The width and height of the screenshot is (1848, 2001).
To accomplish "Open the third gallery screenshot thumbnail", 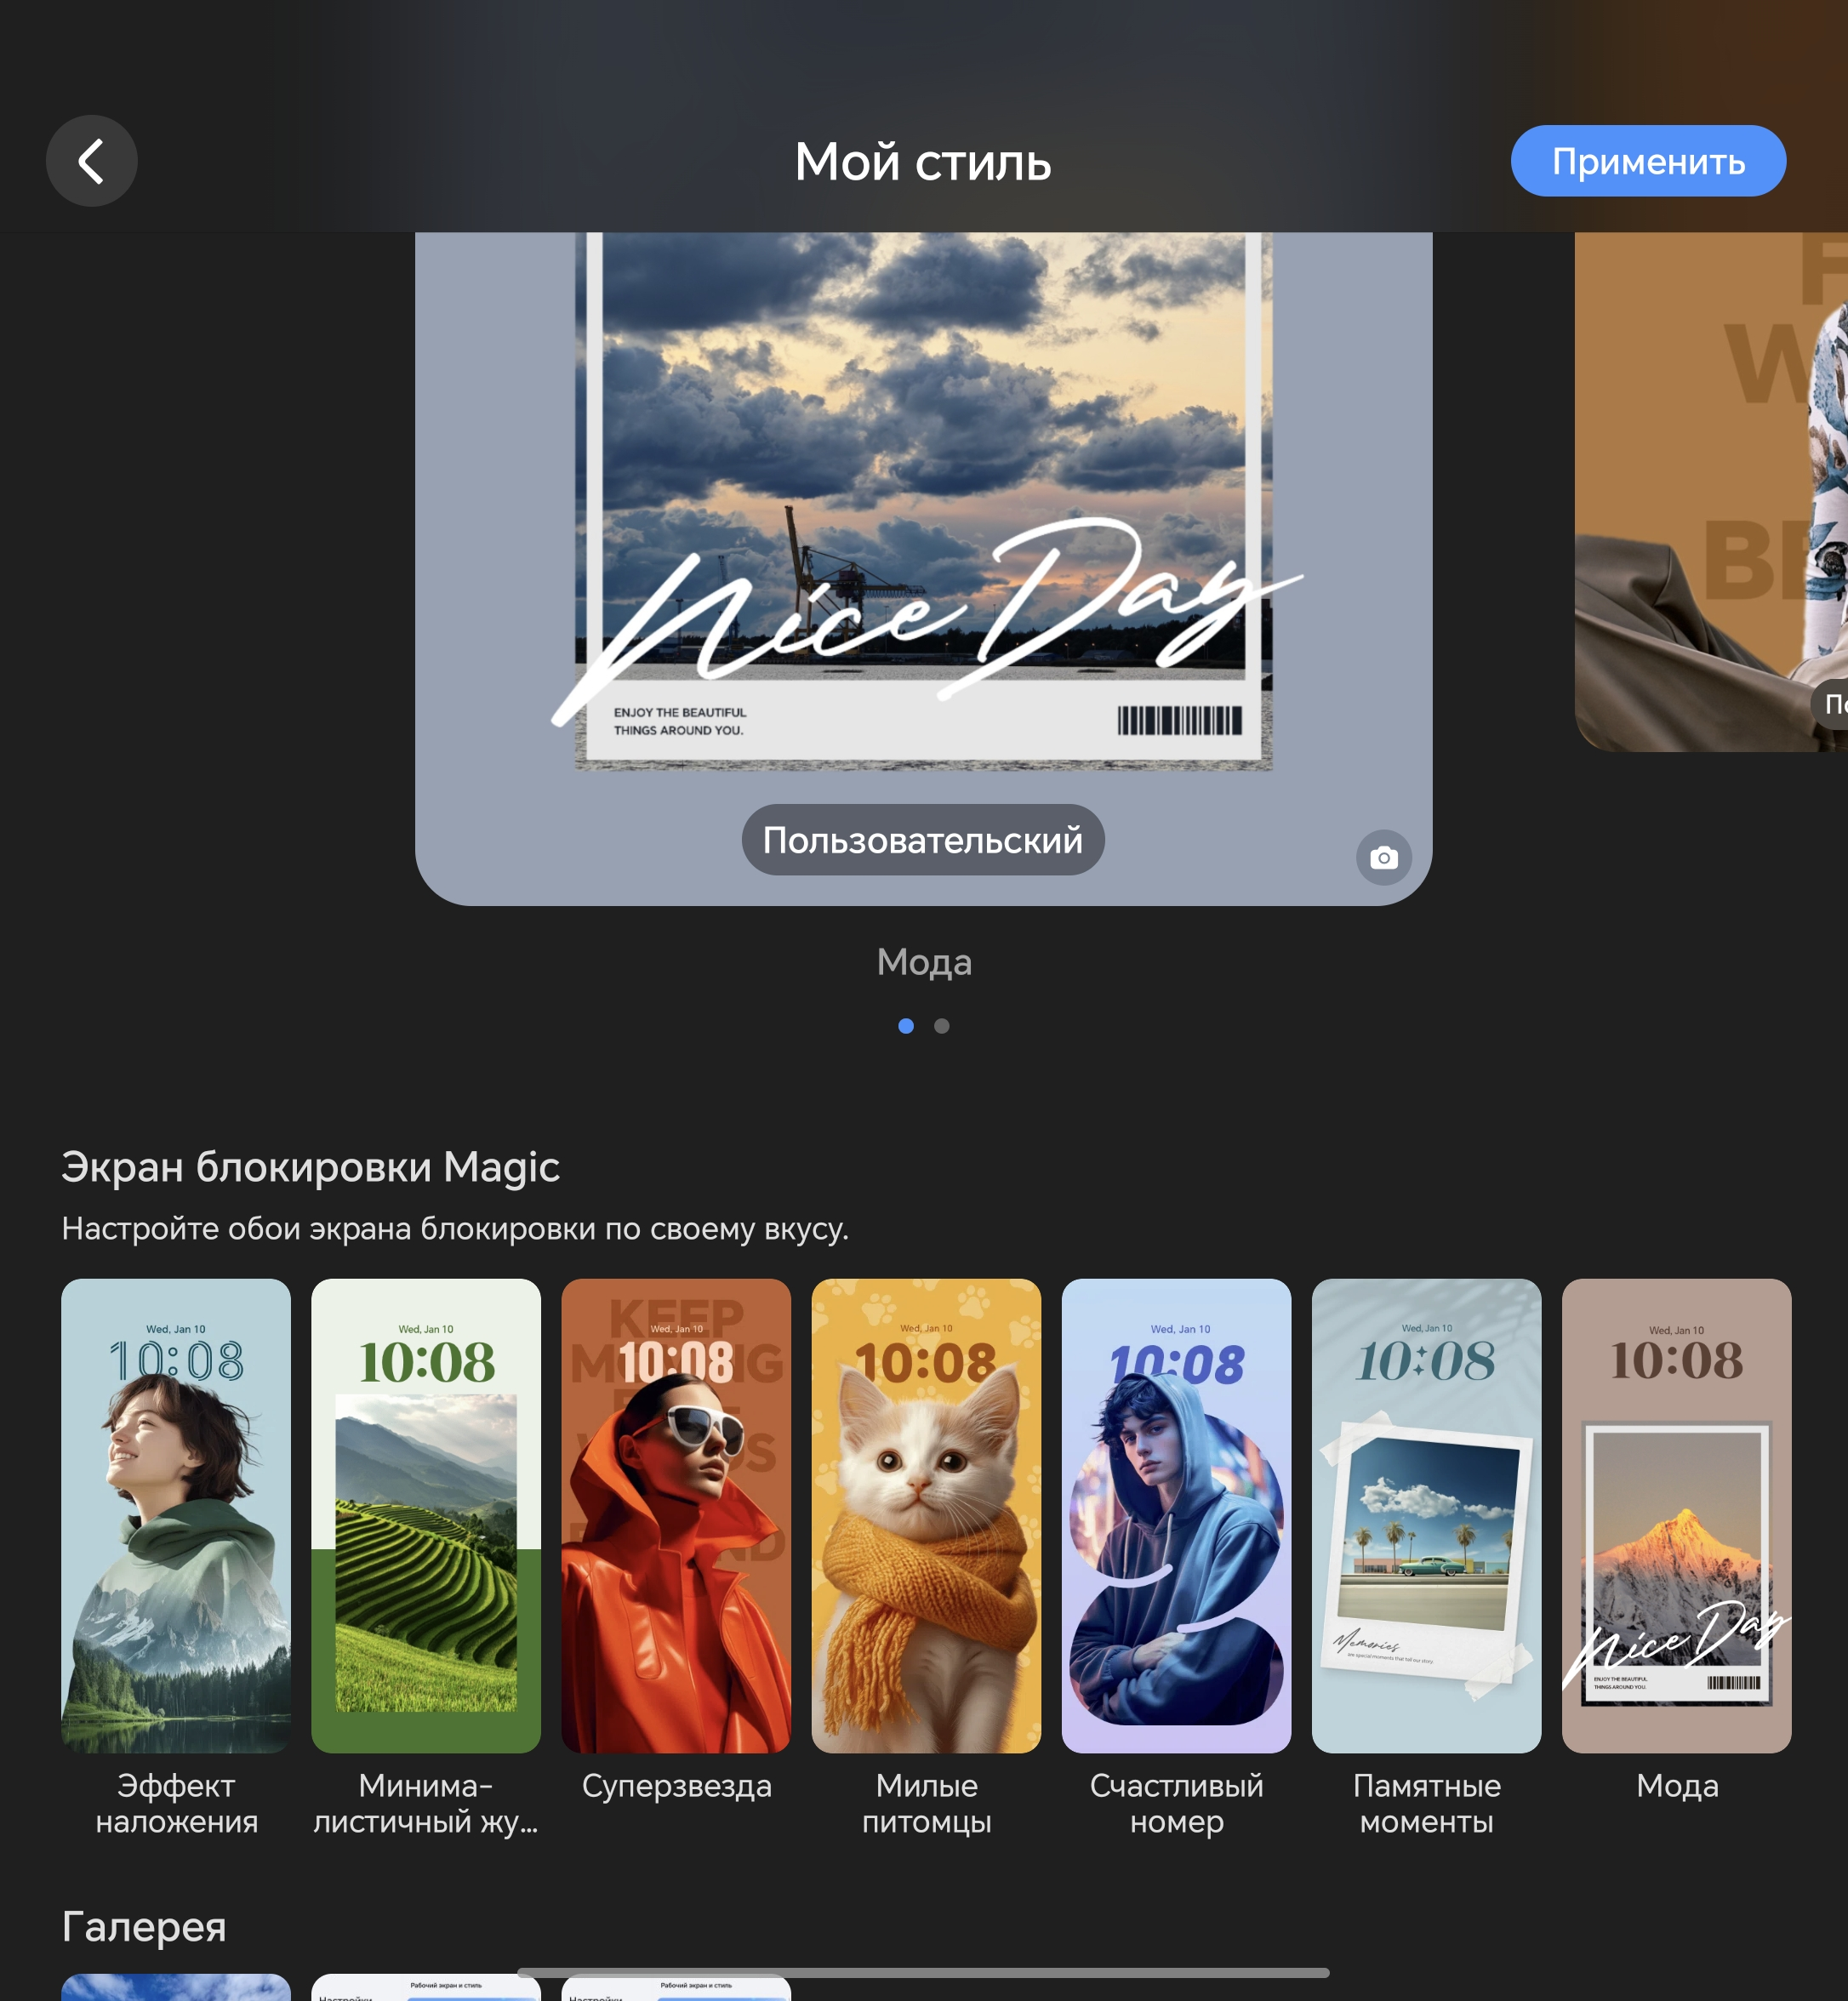I will (x=676, y=1988).
